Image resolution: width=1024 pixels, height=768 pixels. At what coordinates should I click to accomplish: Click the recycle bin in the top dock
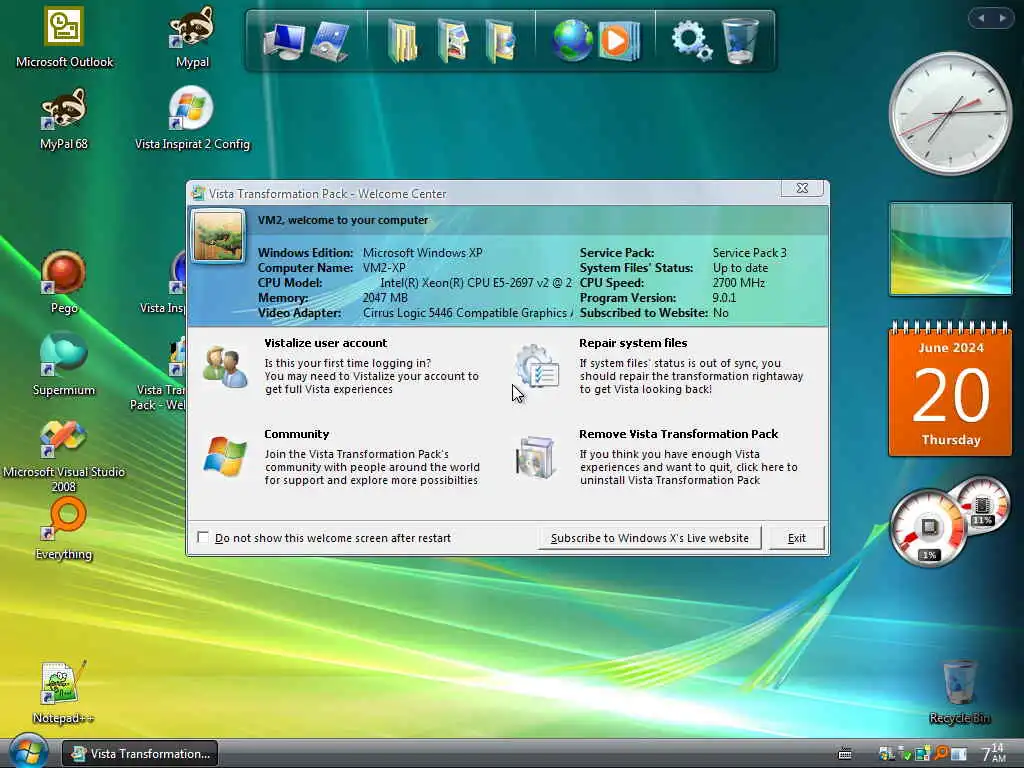tap(741, 40)
